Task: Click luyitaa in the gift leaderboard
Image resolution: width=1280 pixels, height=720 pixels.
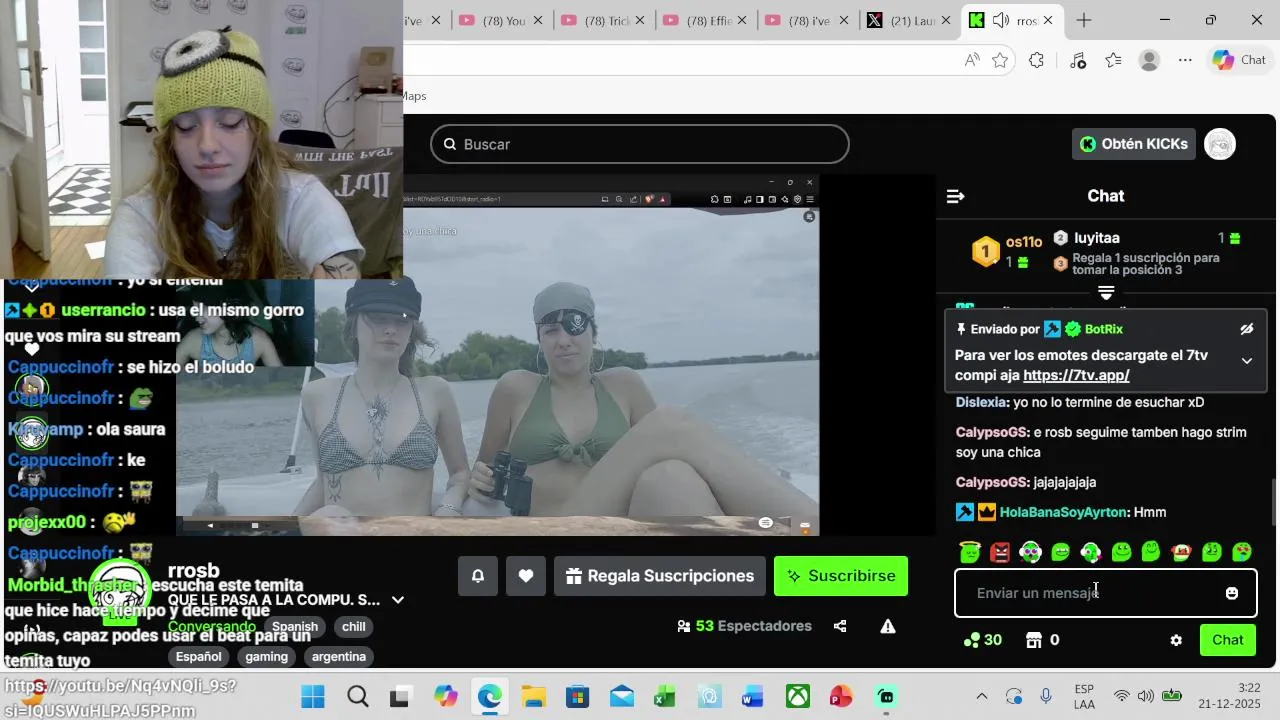Action: (1096, 238)
